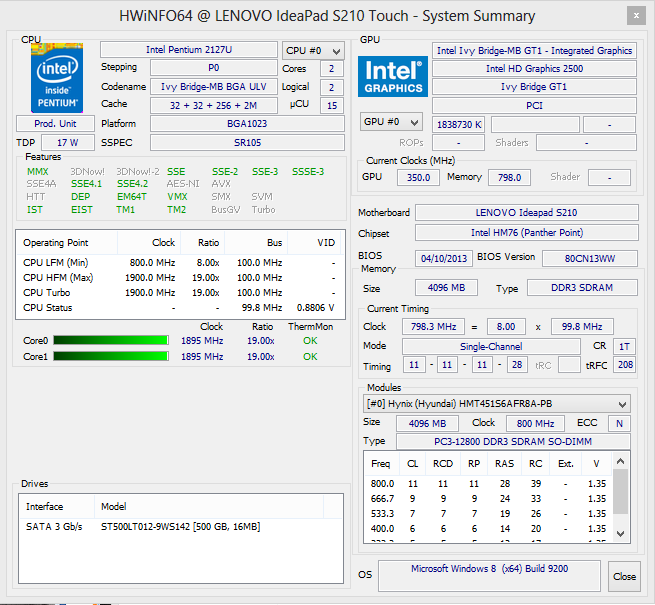This screenshot has height=605, width=655.
Task: Click the SSPEC SR105 field
Action: pyautogui.click(x=247, y=142)
